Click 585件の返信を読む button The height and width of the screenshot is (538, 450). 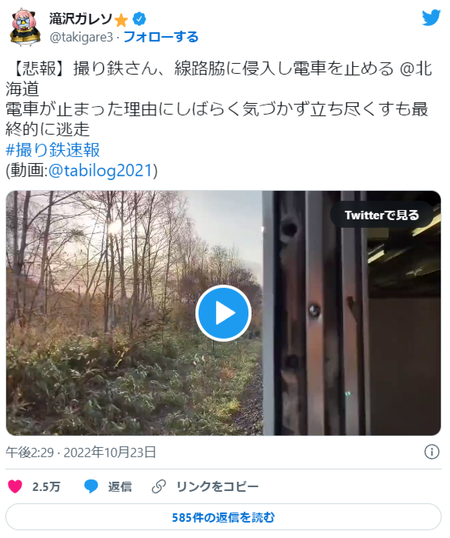[223, 517]
